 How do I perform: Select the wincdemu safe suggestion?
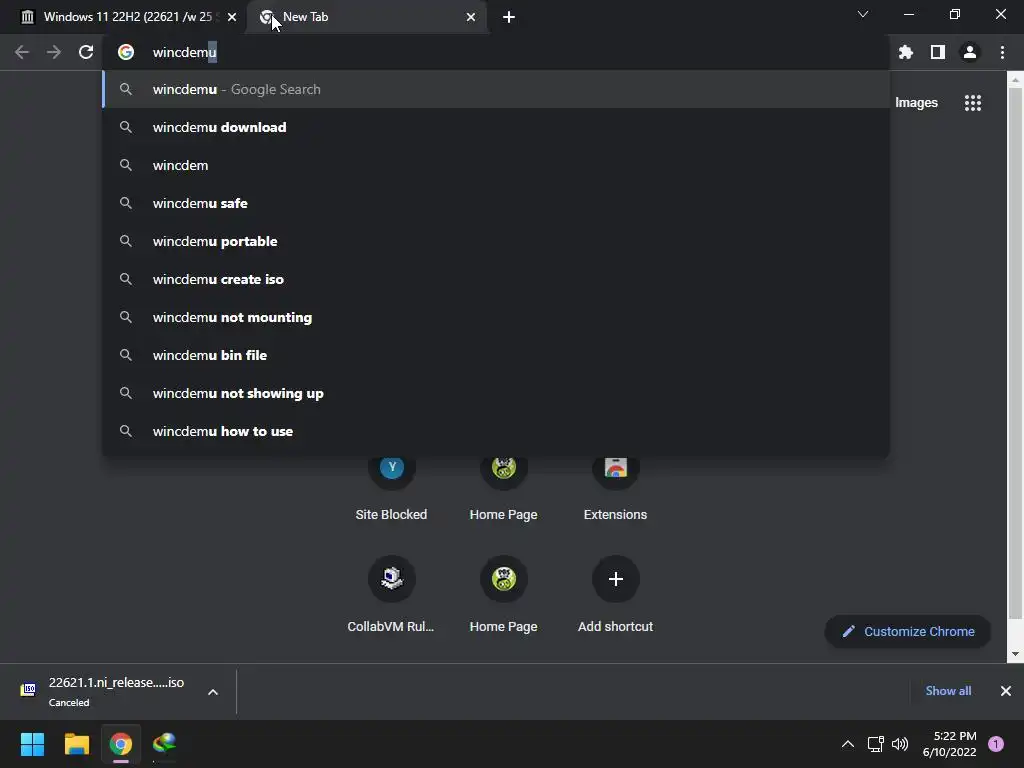click(496, 203)
